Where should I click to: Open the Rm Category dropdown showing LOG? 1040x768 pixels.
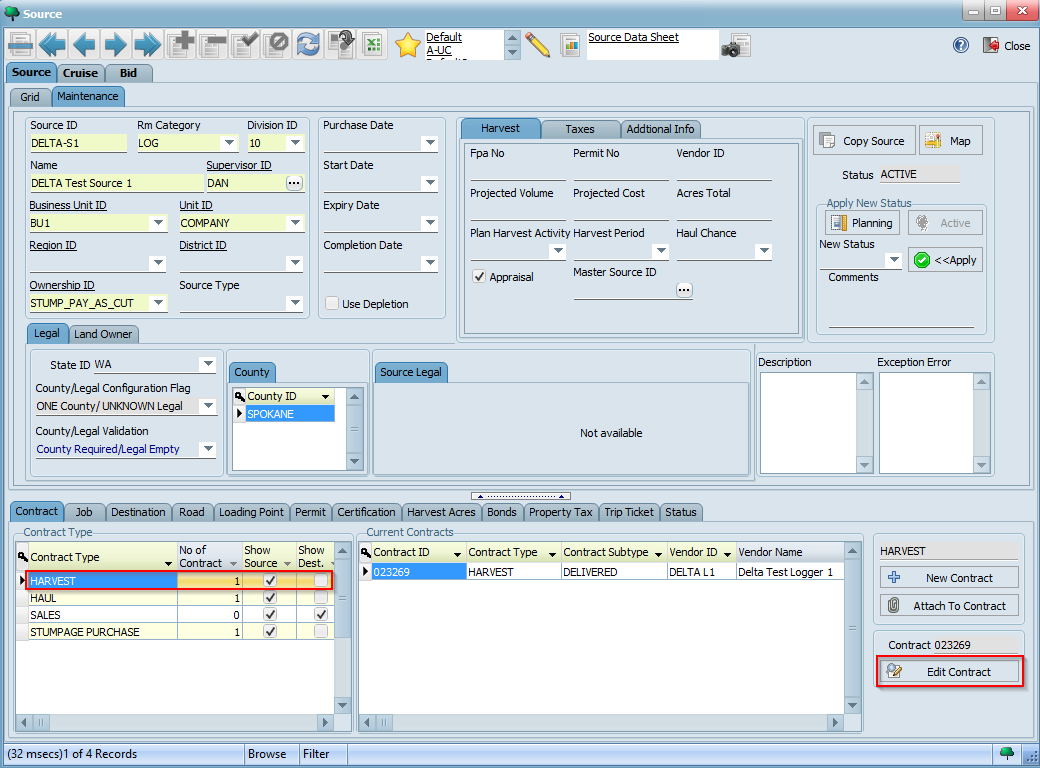click(229, 143)
